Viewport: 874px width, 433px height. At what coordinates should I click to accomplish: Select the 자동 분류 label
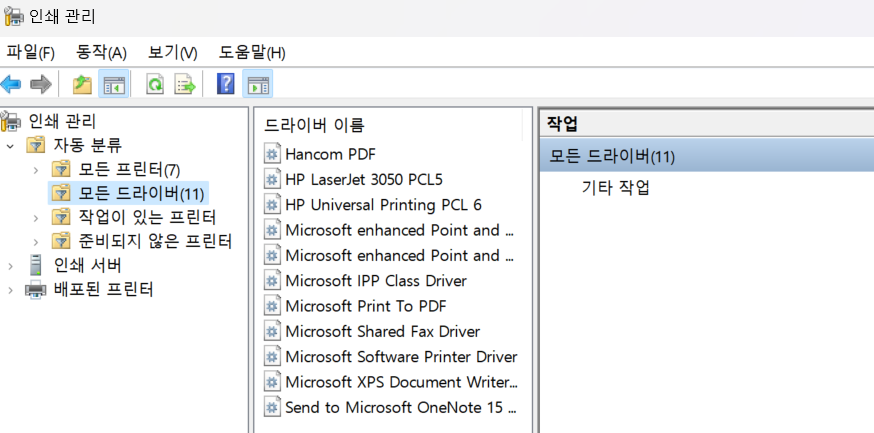point(88,145)
